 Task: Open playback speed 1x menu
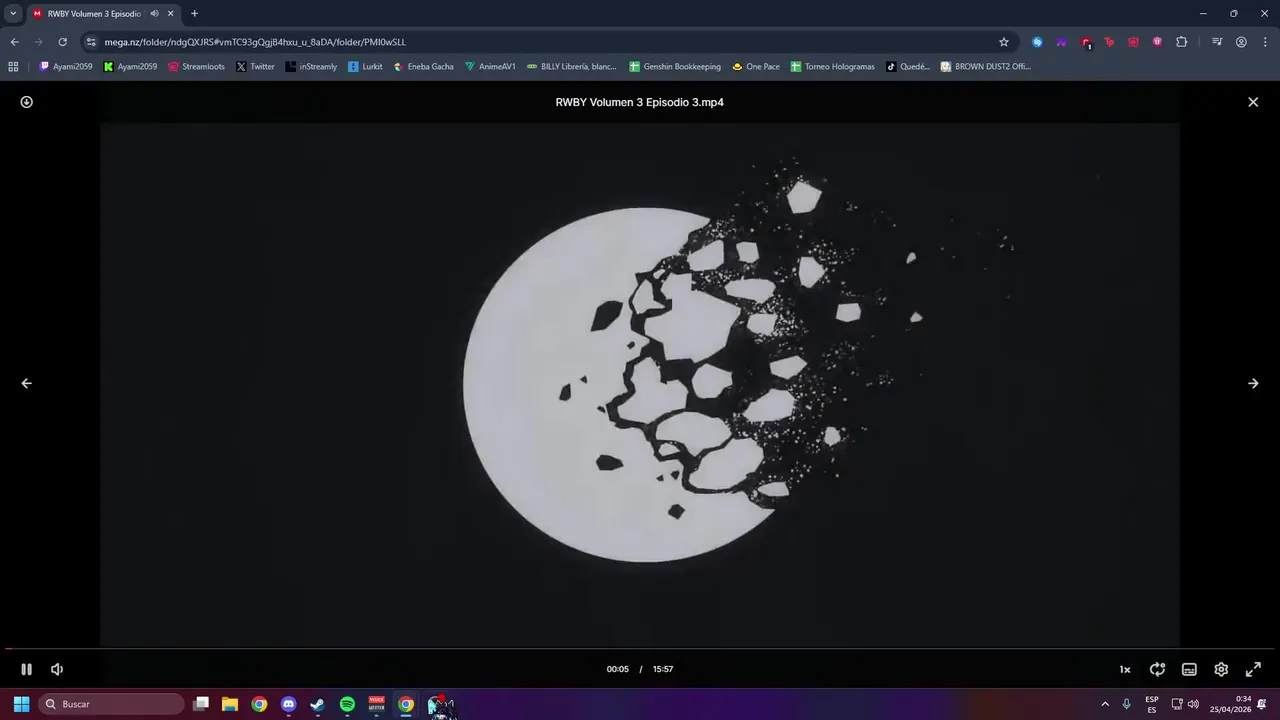point(1125,669)
